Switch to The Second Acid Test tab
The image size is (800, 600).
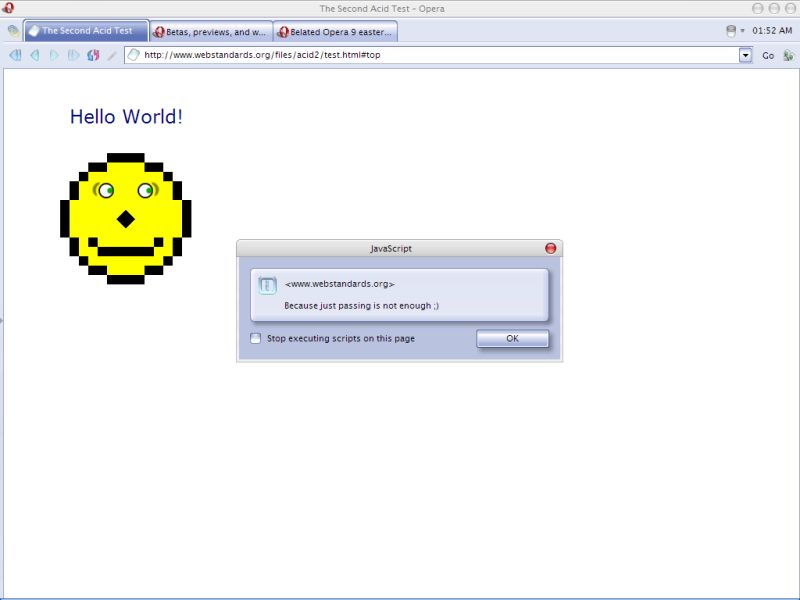point(86,31)
